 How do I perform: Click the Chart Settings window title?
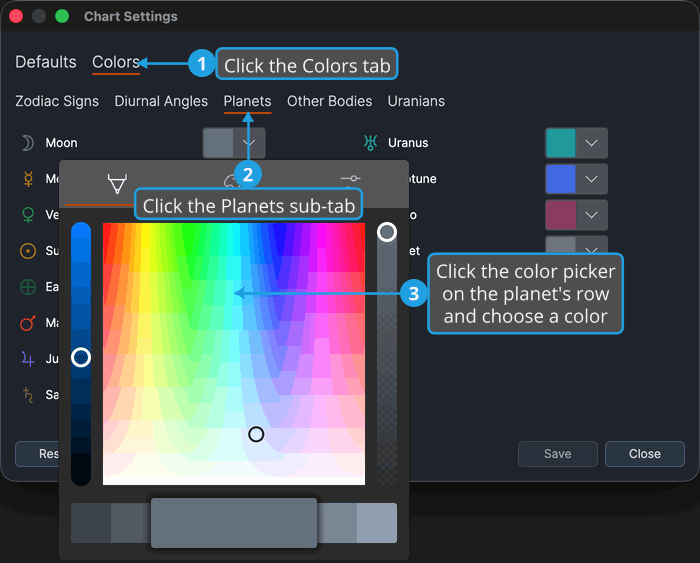click(x=131, y=17)
